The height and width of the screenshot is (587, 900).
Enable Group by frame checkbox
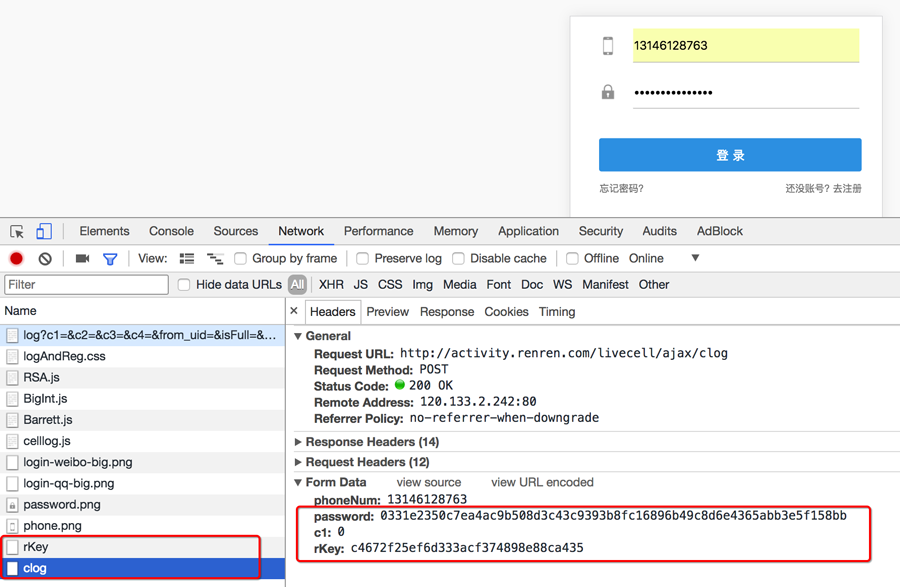(240, 259)
